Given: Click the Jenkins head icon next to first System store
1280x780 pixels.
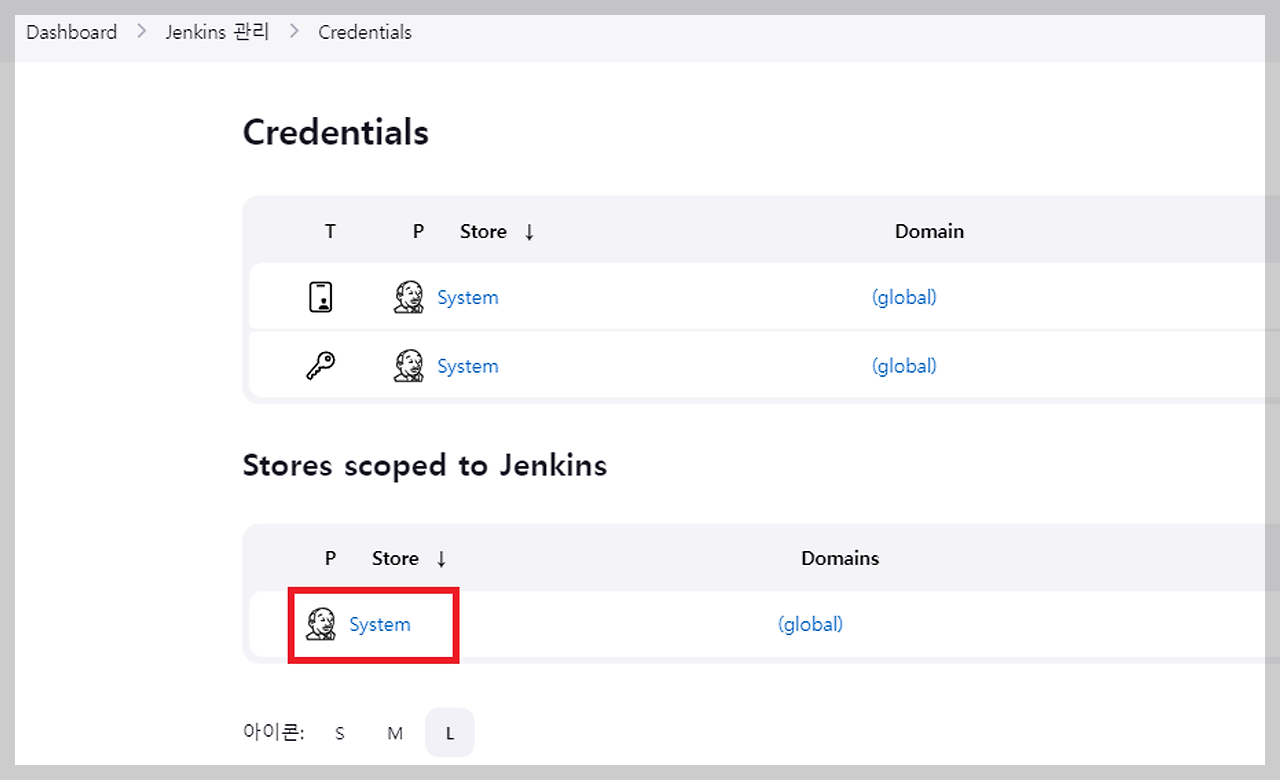Looking at the screenshot, I should click(x=408, y=296).
